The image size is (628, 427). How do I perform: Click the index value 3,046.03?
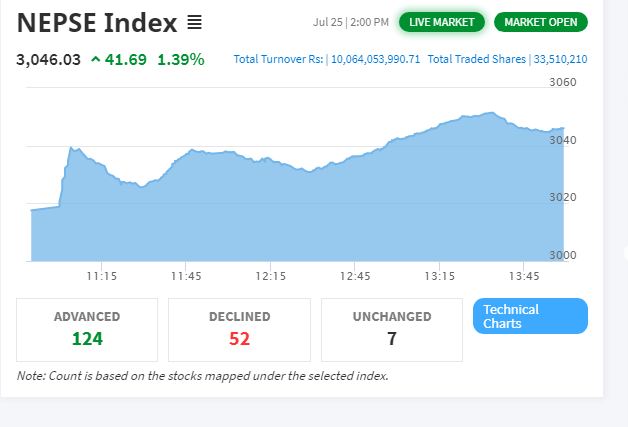coord(48,60)
